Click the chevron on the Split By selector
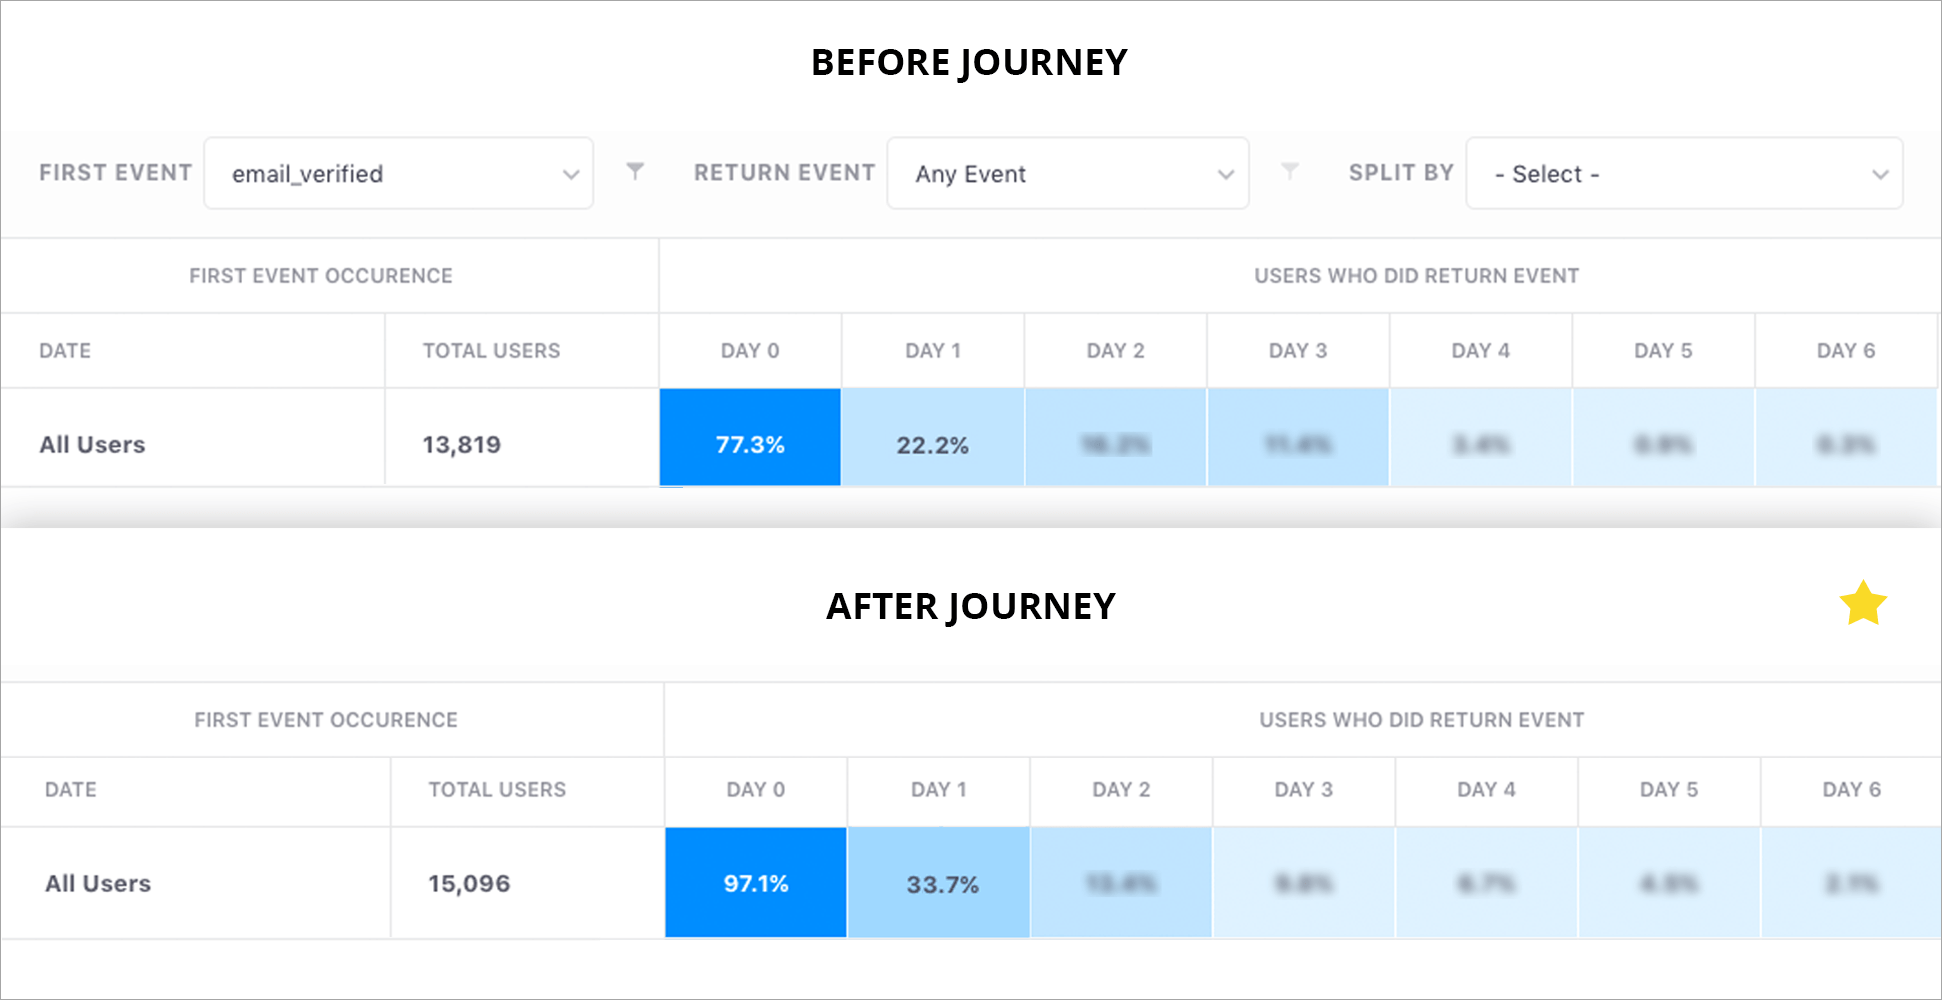This screenshot has height=1000, width=1942. [x=1879, y=173]
